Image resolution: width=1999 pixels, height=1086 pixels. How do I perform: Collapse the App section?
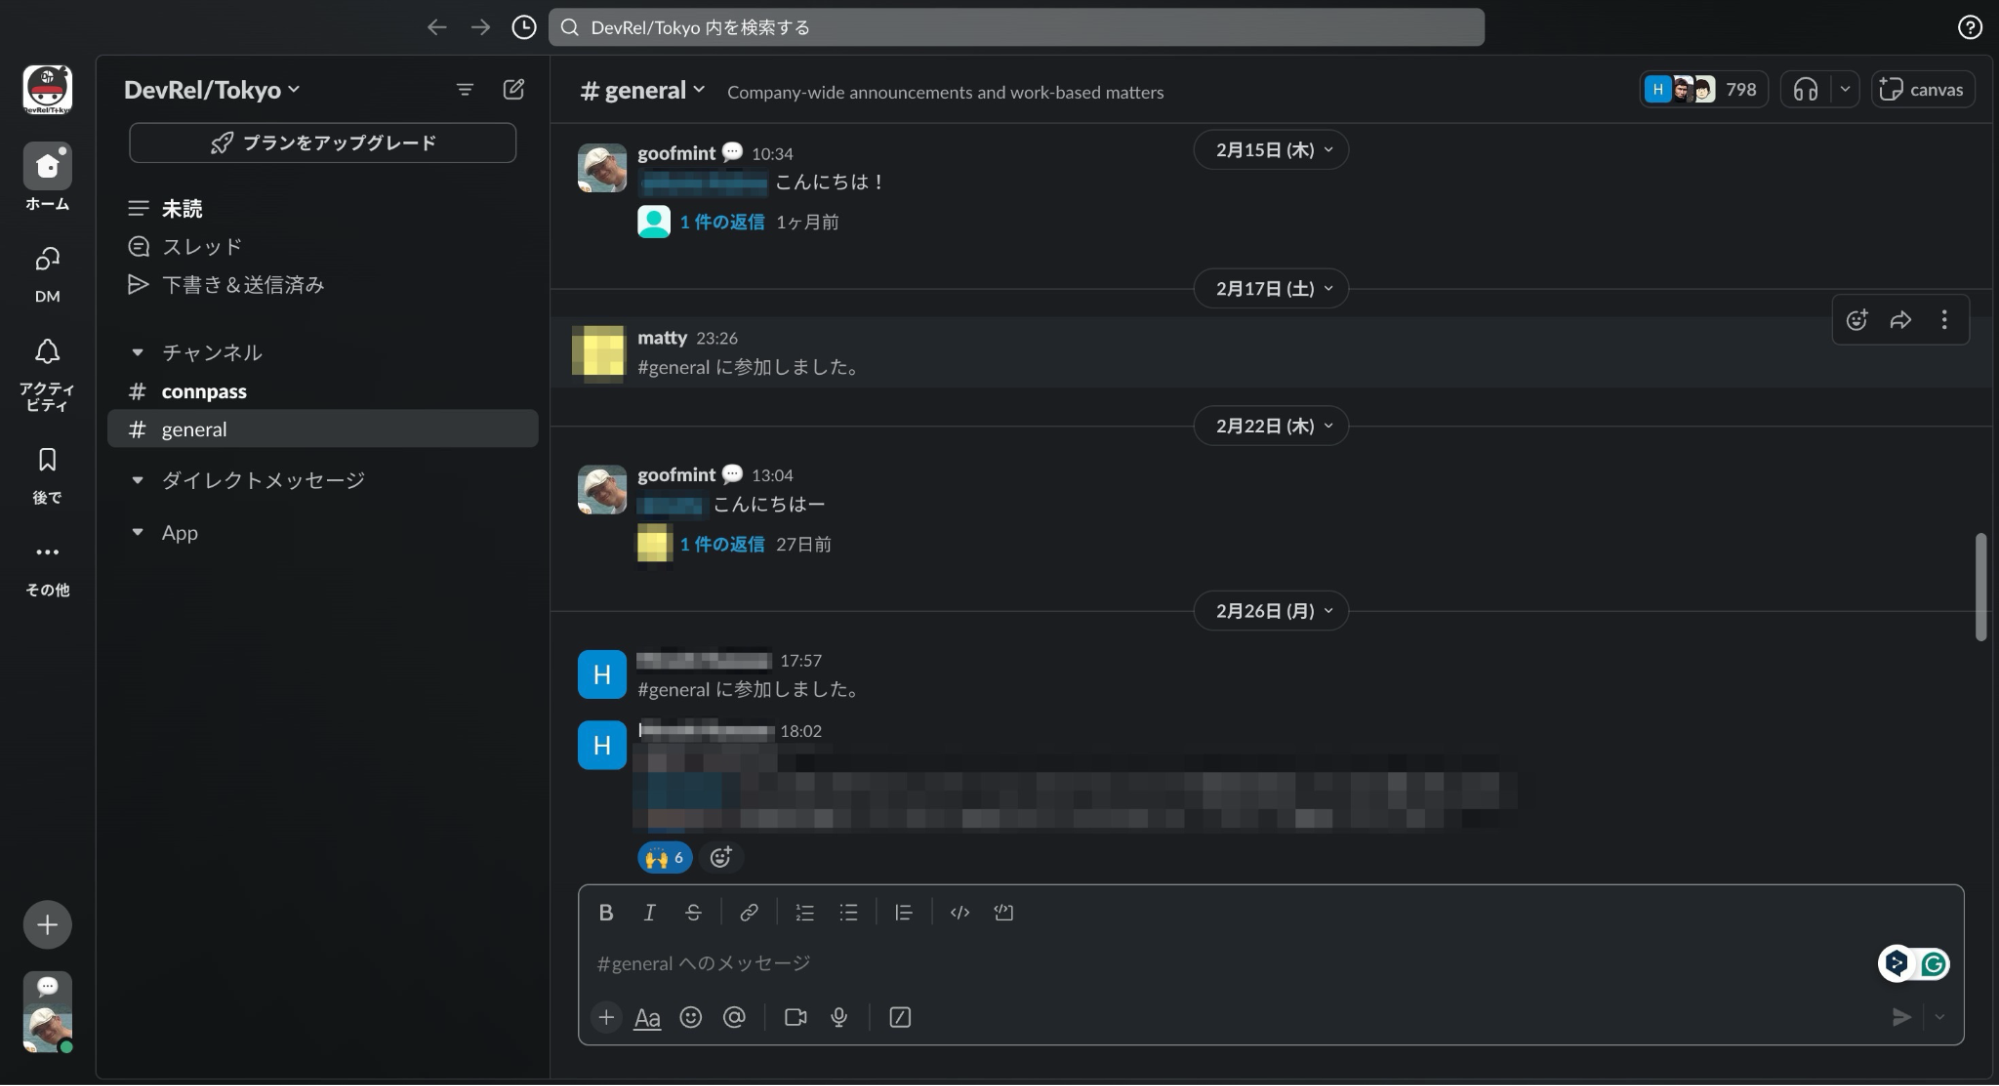click(138, 533)
